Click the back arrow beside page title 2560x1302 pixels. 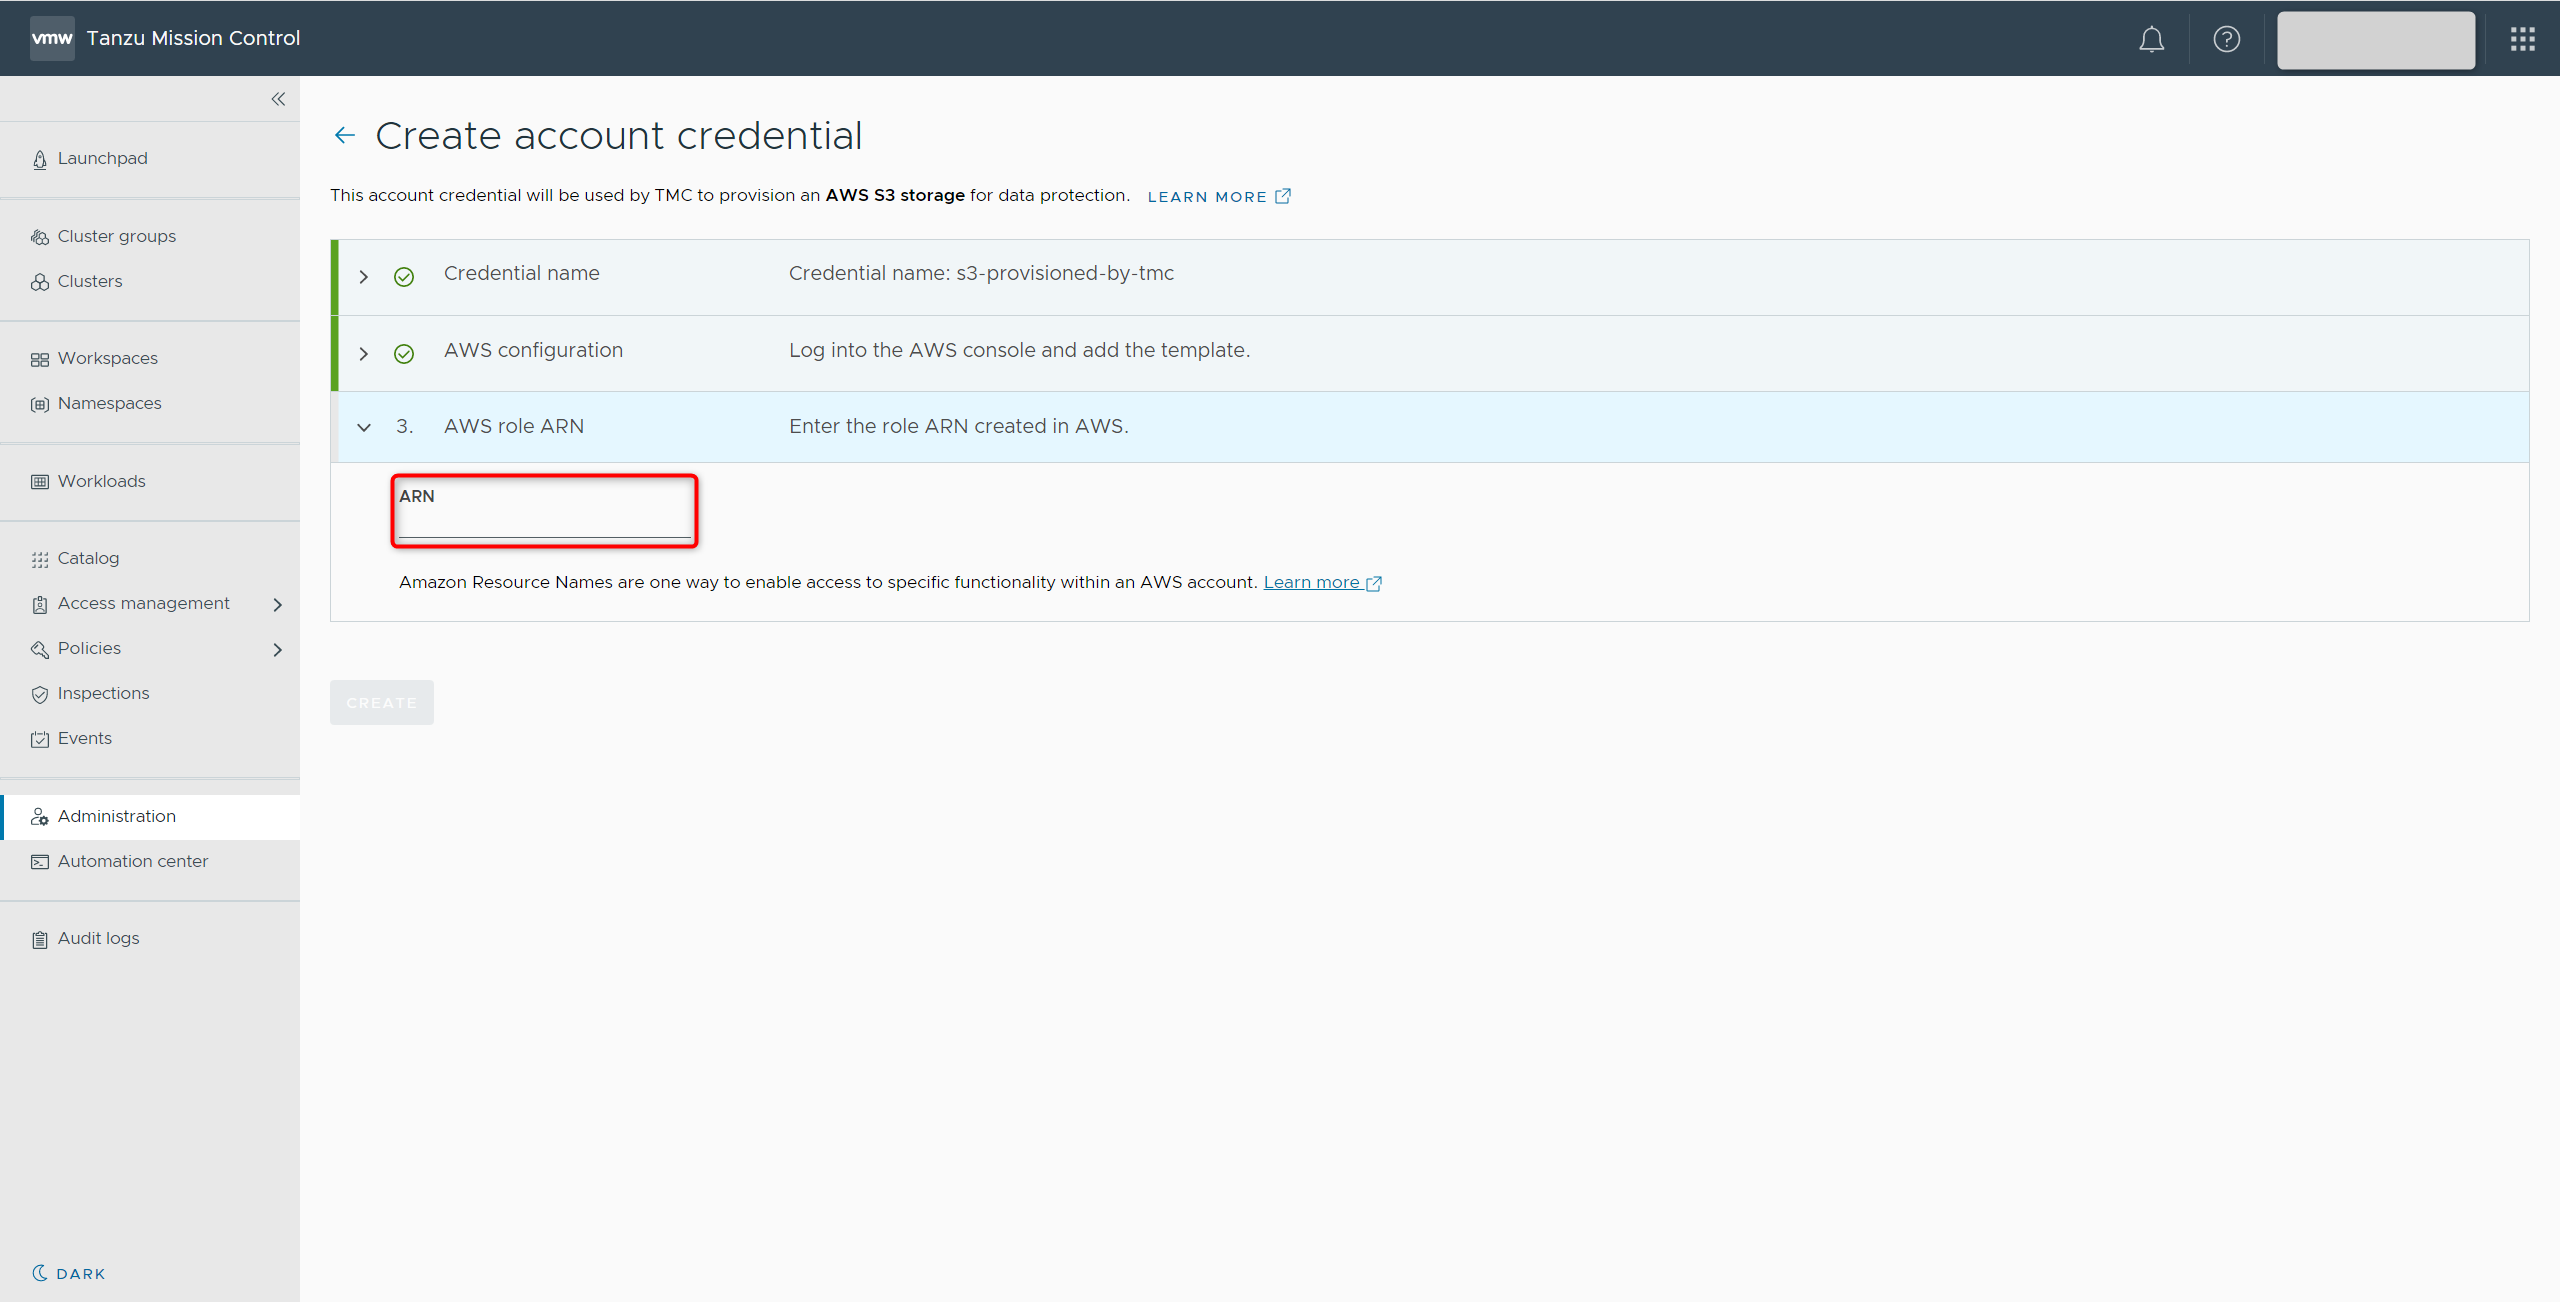(x=345, y=136)
